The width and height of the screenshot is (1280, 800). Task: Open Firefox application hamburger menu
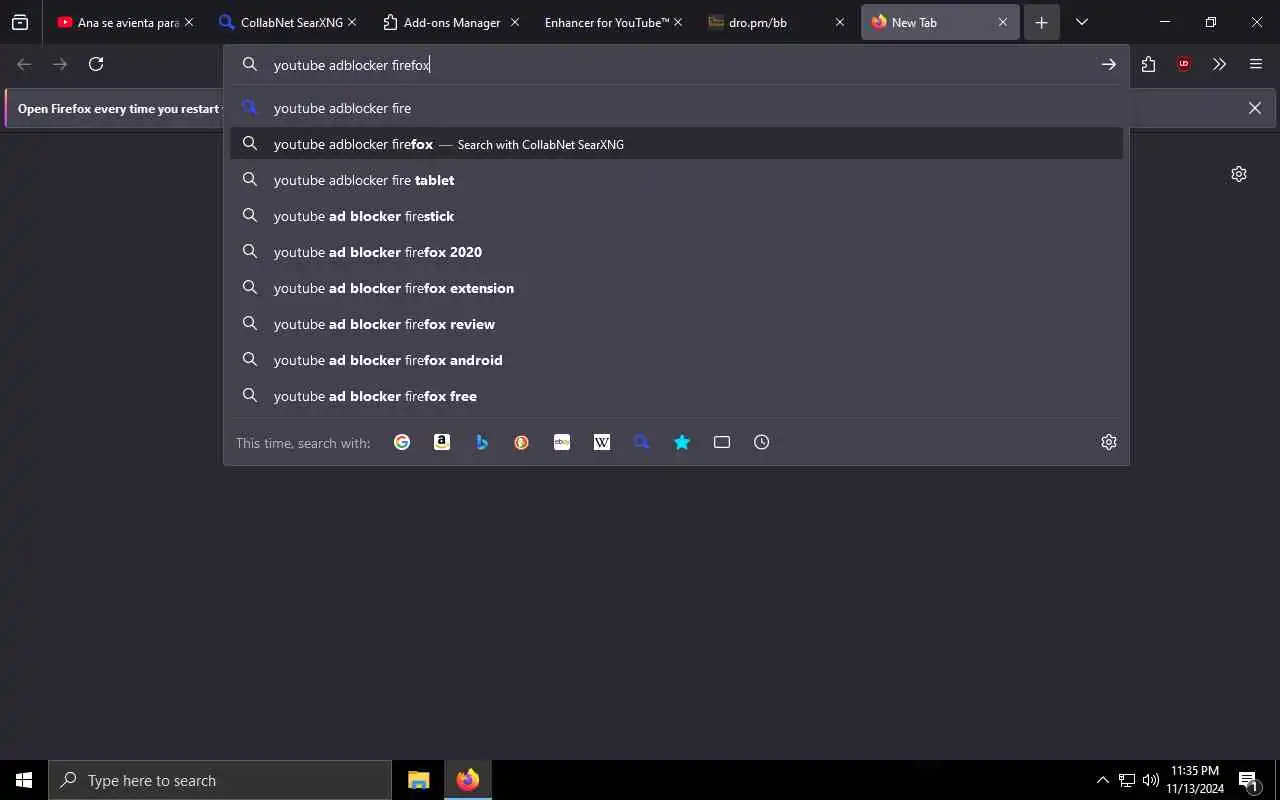(x=1256, y=64)
